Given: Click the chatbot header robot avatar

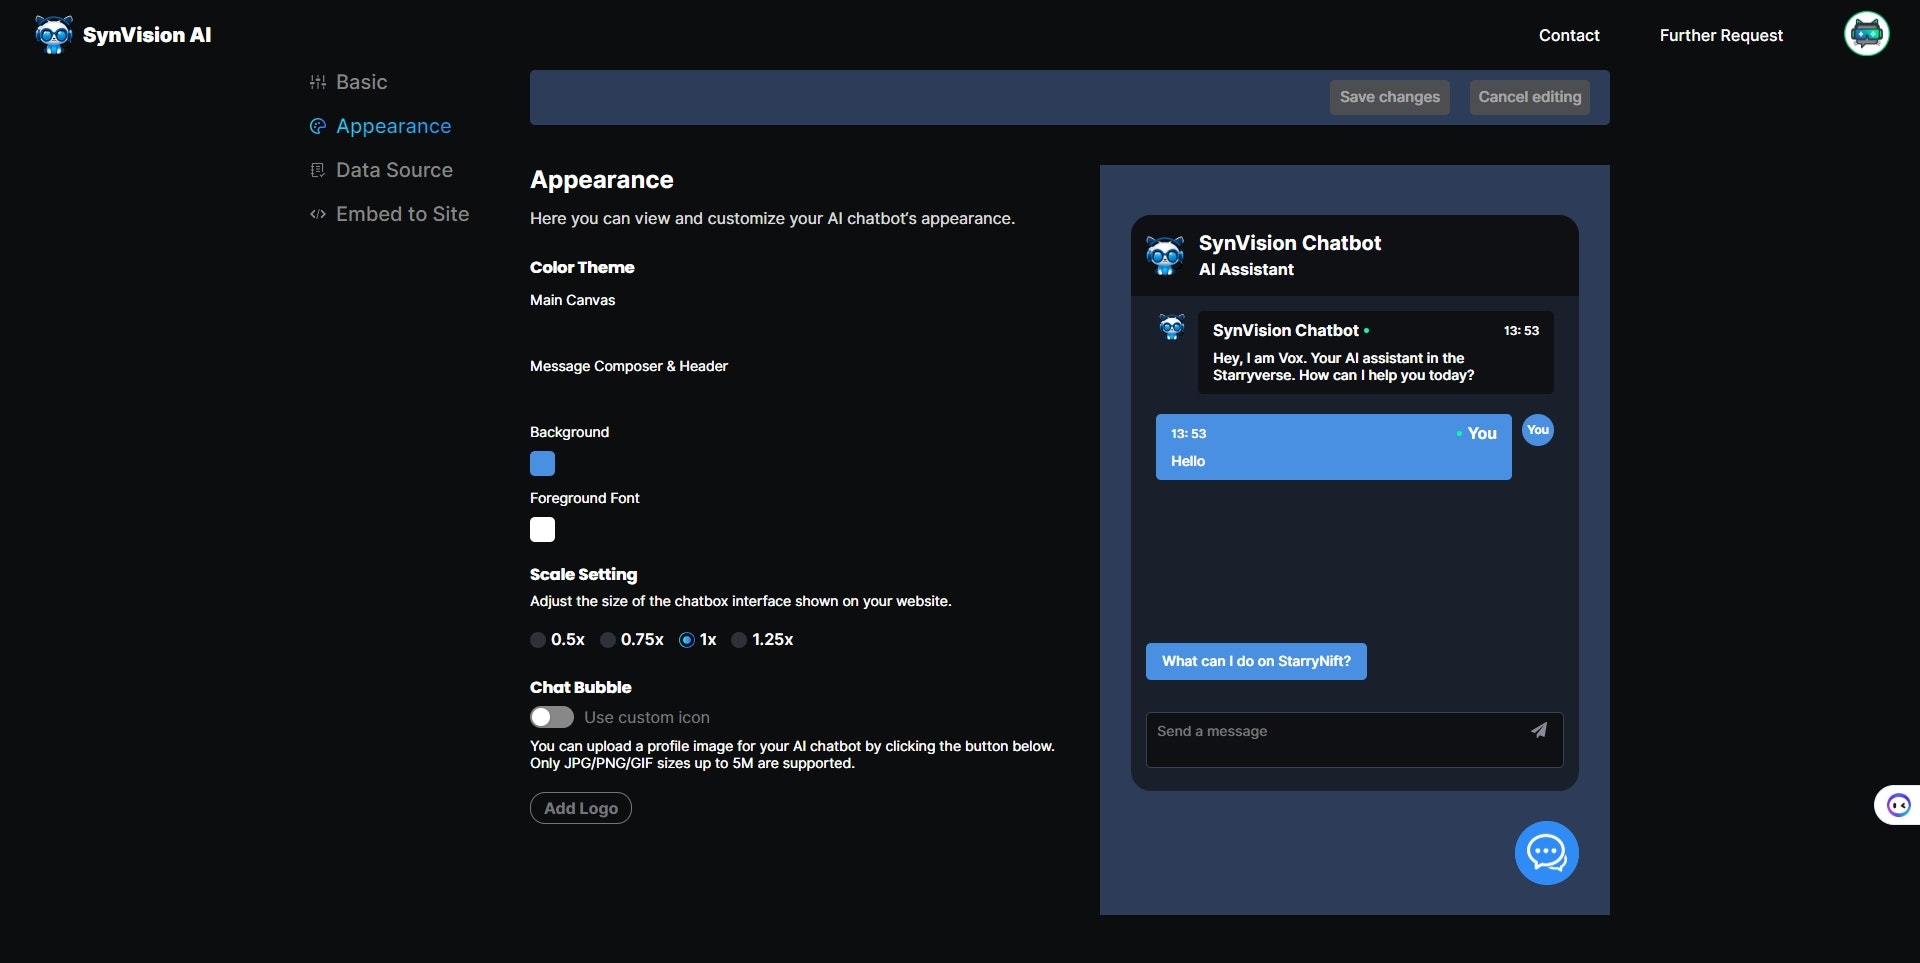Looking at the screenshot, I should 1165,255.
